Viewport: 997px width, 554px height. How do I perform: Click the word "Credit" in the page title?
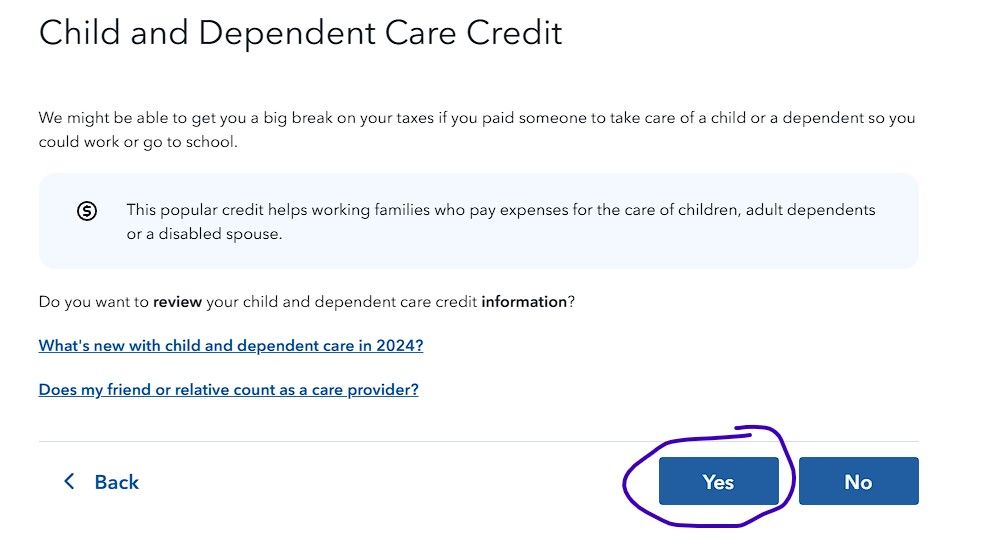pos(514,32)
